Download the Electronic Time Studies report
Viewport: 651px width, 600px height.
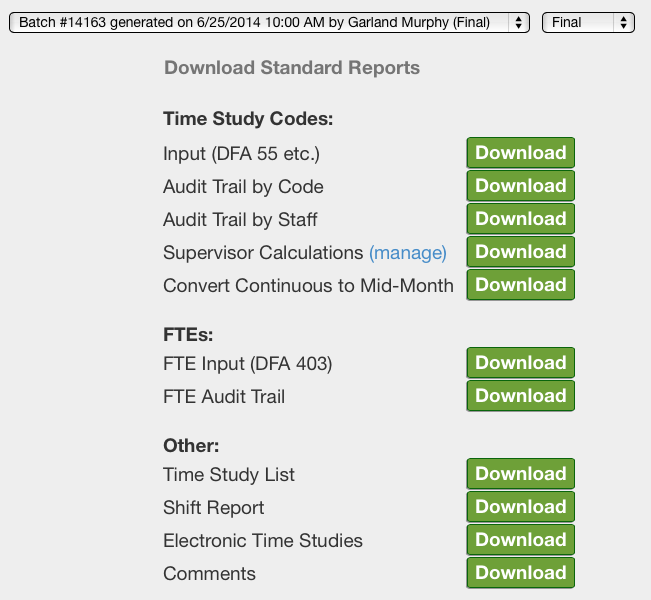click(x=520, y=540)
